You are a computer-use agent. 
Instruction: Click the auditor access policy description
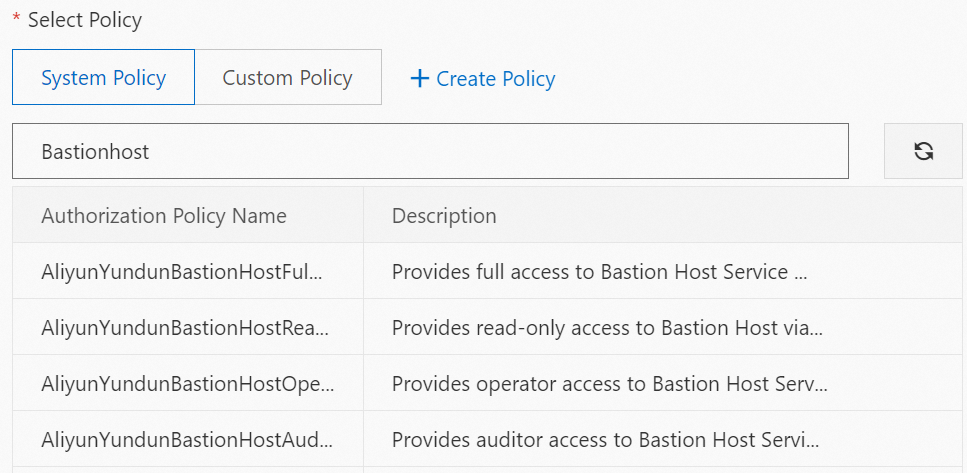(604, 439)
